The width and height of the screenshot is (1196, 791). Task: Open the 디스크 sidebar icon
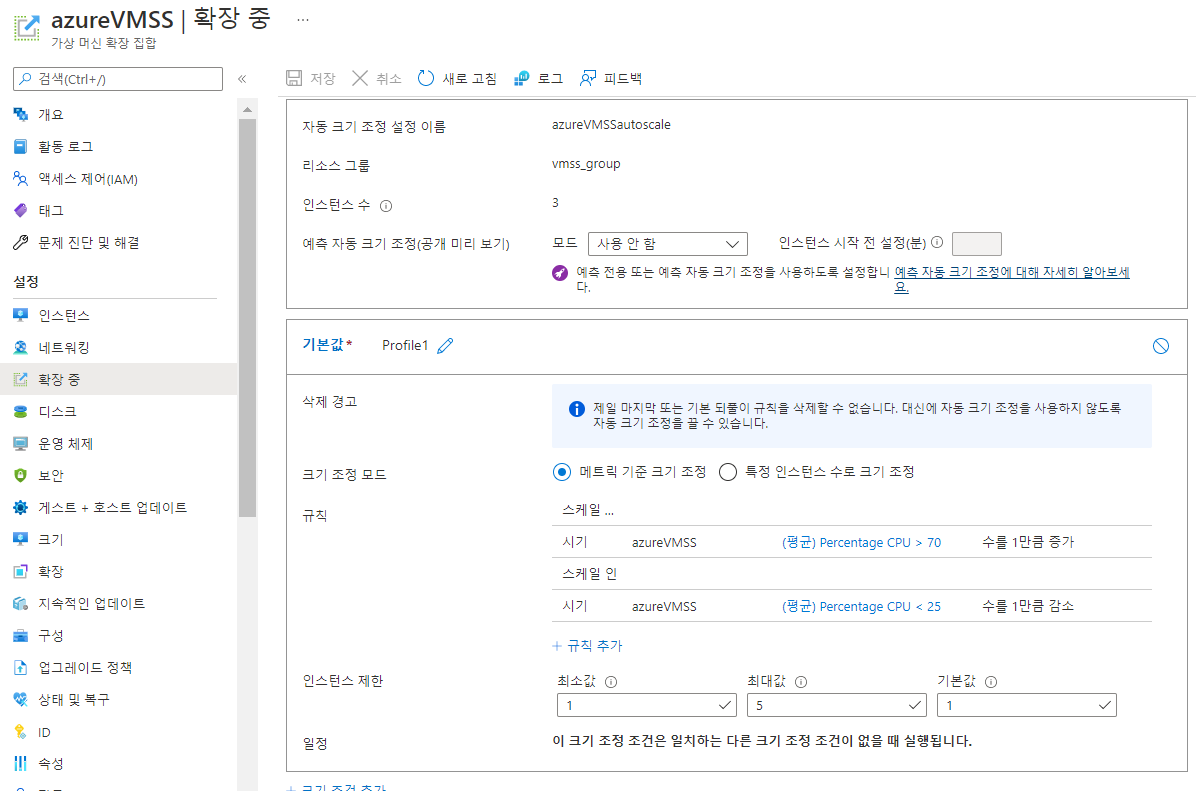click(x=21, y=411)
